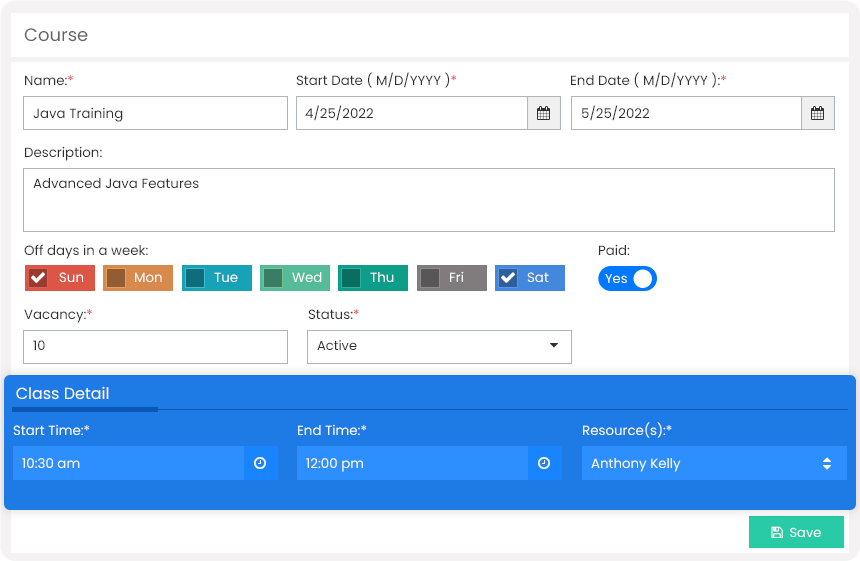Click the End Time clock icon

click(544, 463)
